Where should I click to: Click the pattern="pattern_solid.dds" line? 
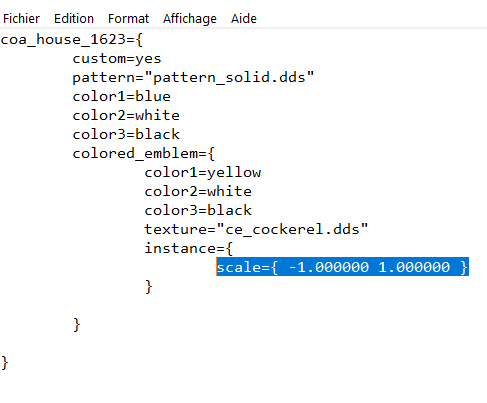pyautogui.click(x=193, y=78)
